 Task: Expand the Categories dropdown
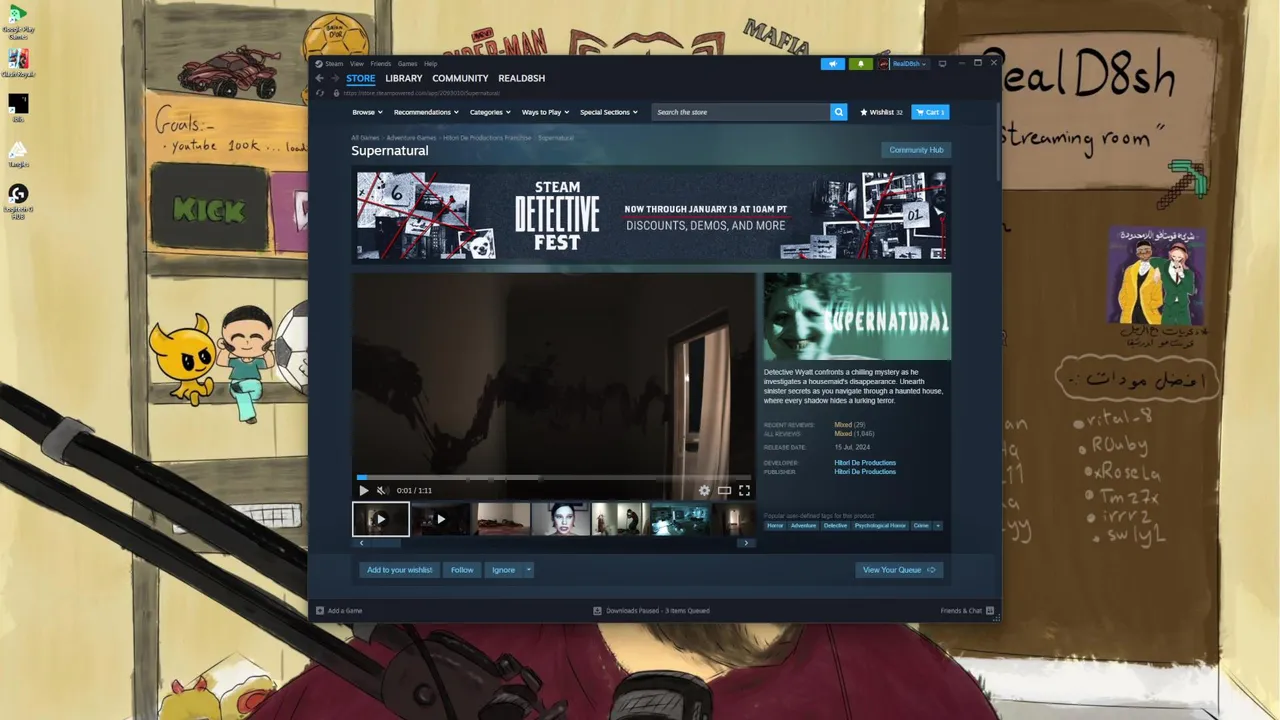click(490, 112)
